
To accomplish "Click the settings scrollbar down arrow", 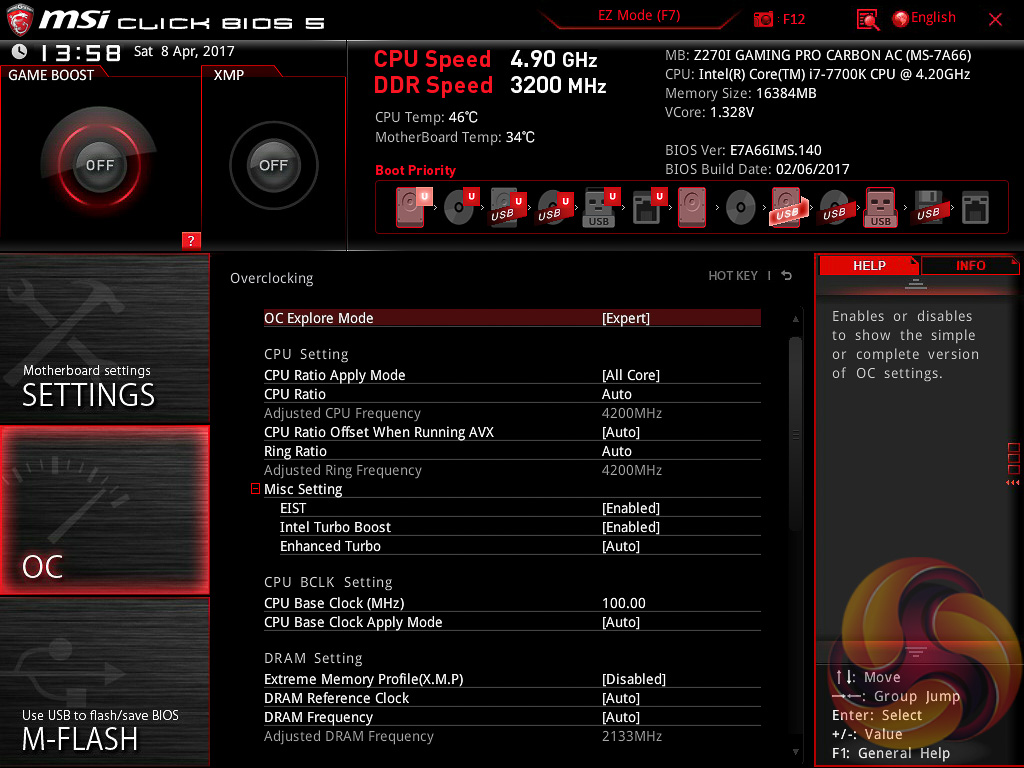I will [x=795, y=752].
